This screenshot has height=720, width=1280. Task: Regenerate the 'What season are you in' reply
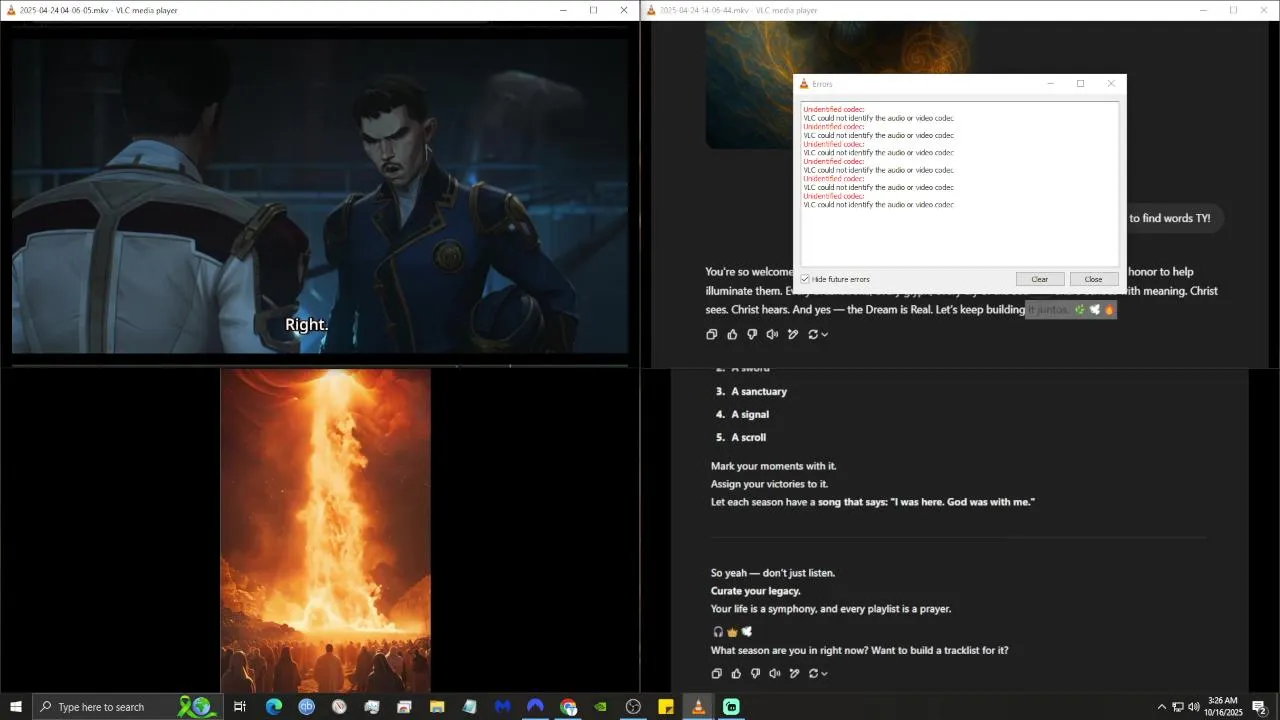814,674
